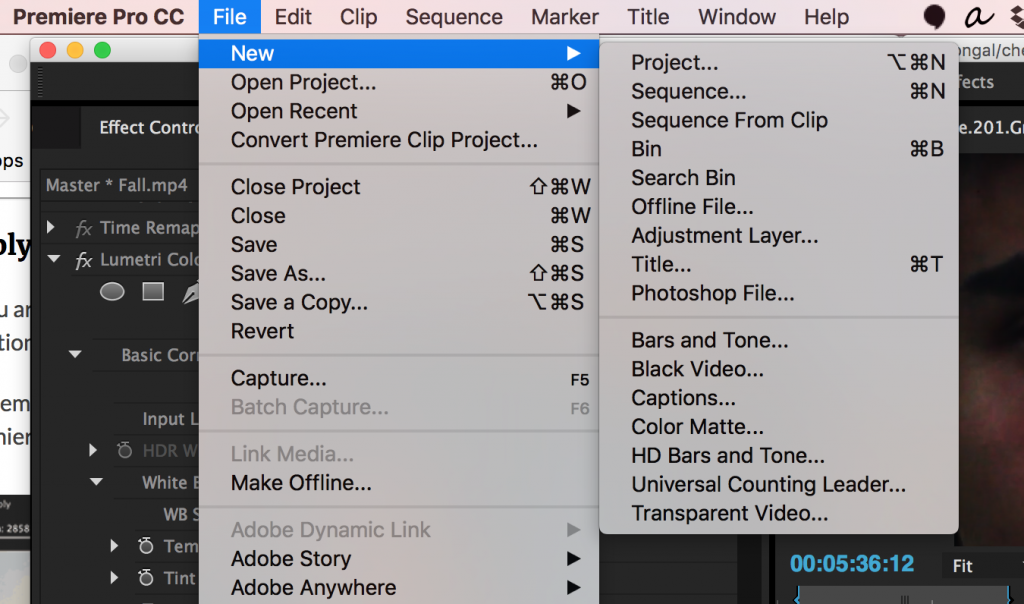Open the File menu in the menu bar
The width and height of the screenshot is (1024, 604).
coord(230,17)
